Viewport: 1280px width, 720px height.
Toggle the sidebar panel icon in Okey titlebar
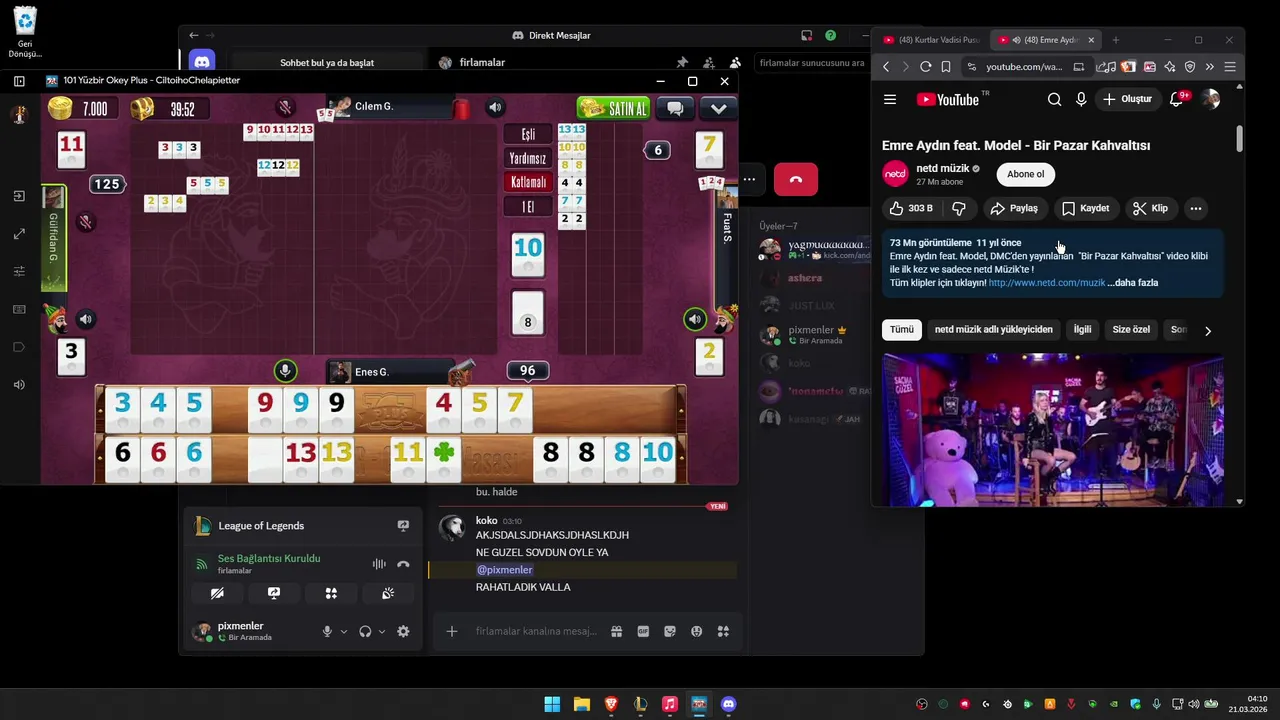19,81
